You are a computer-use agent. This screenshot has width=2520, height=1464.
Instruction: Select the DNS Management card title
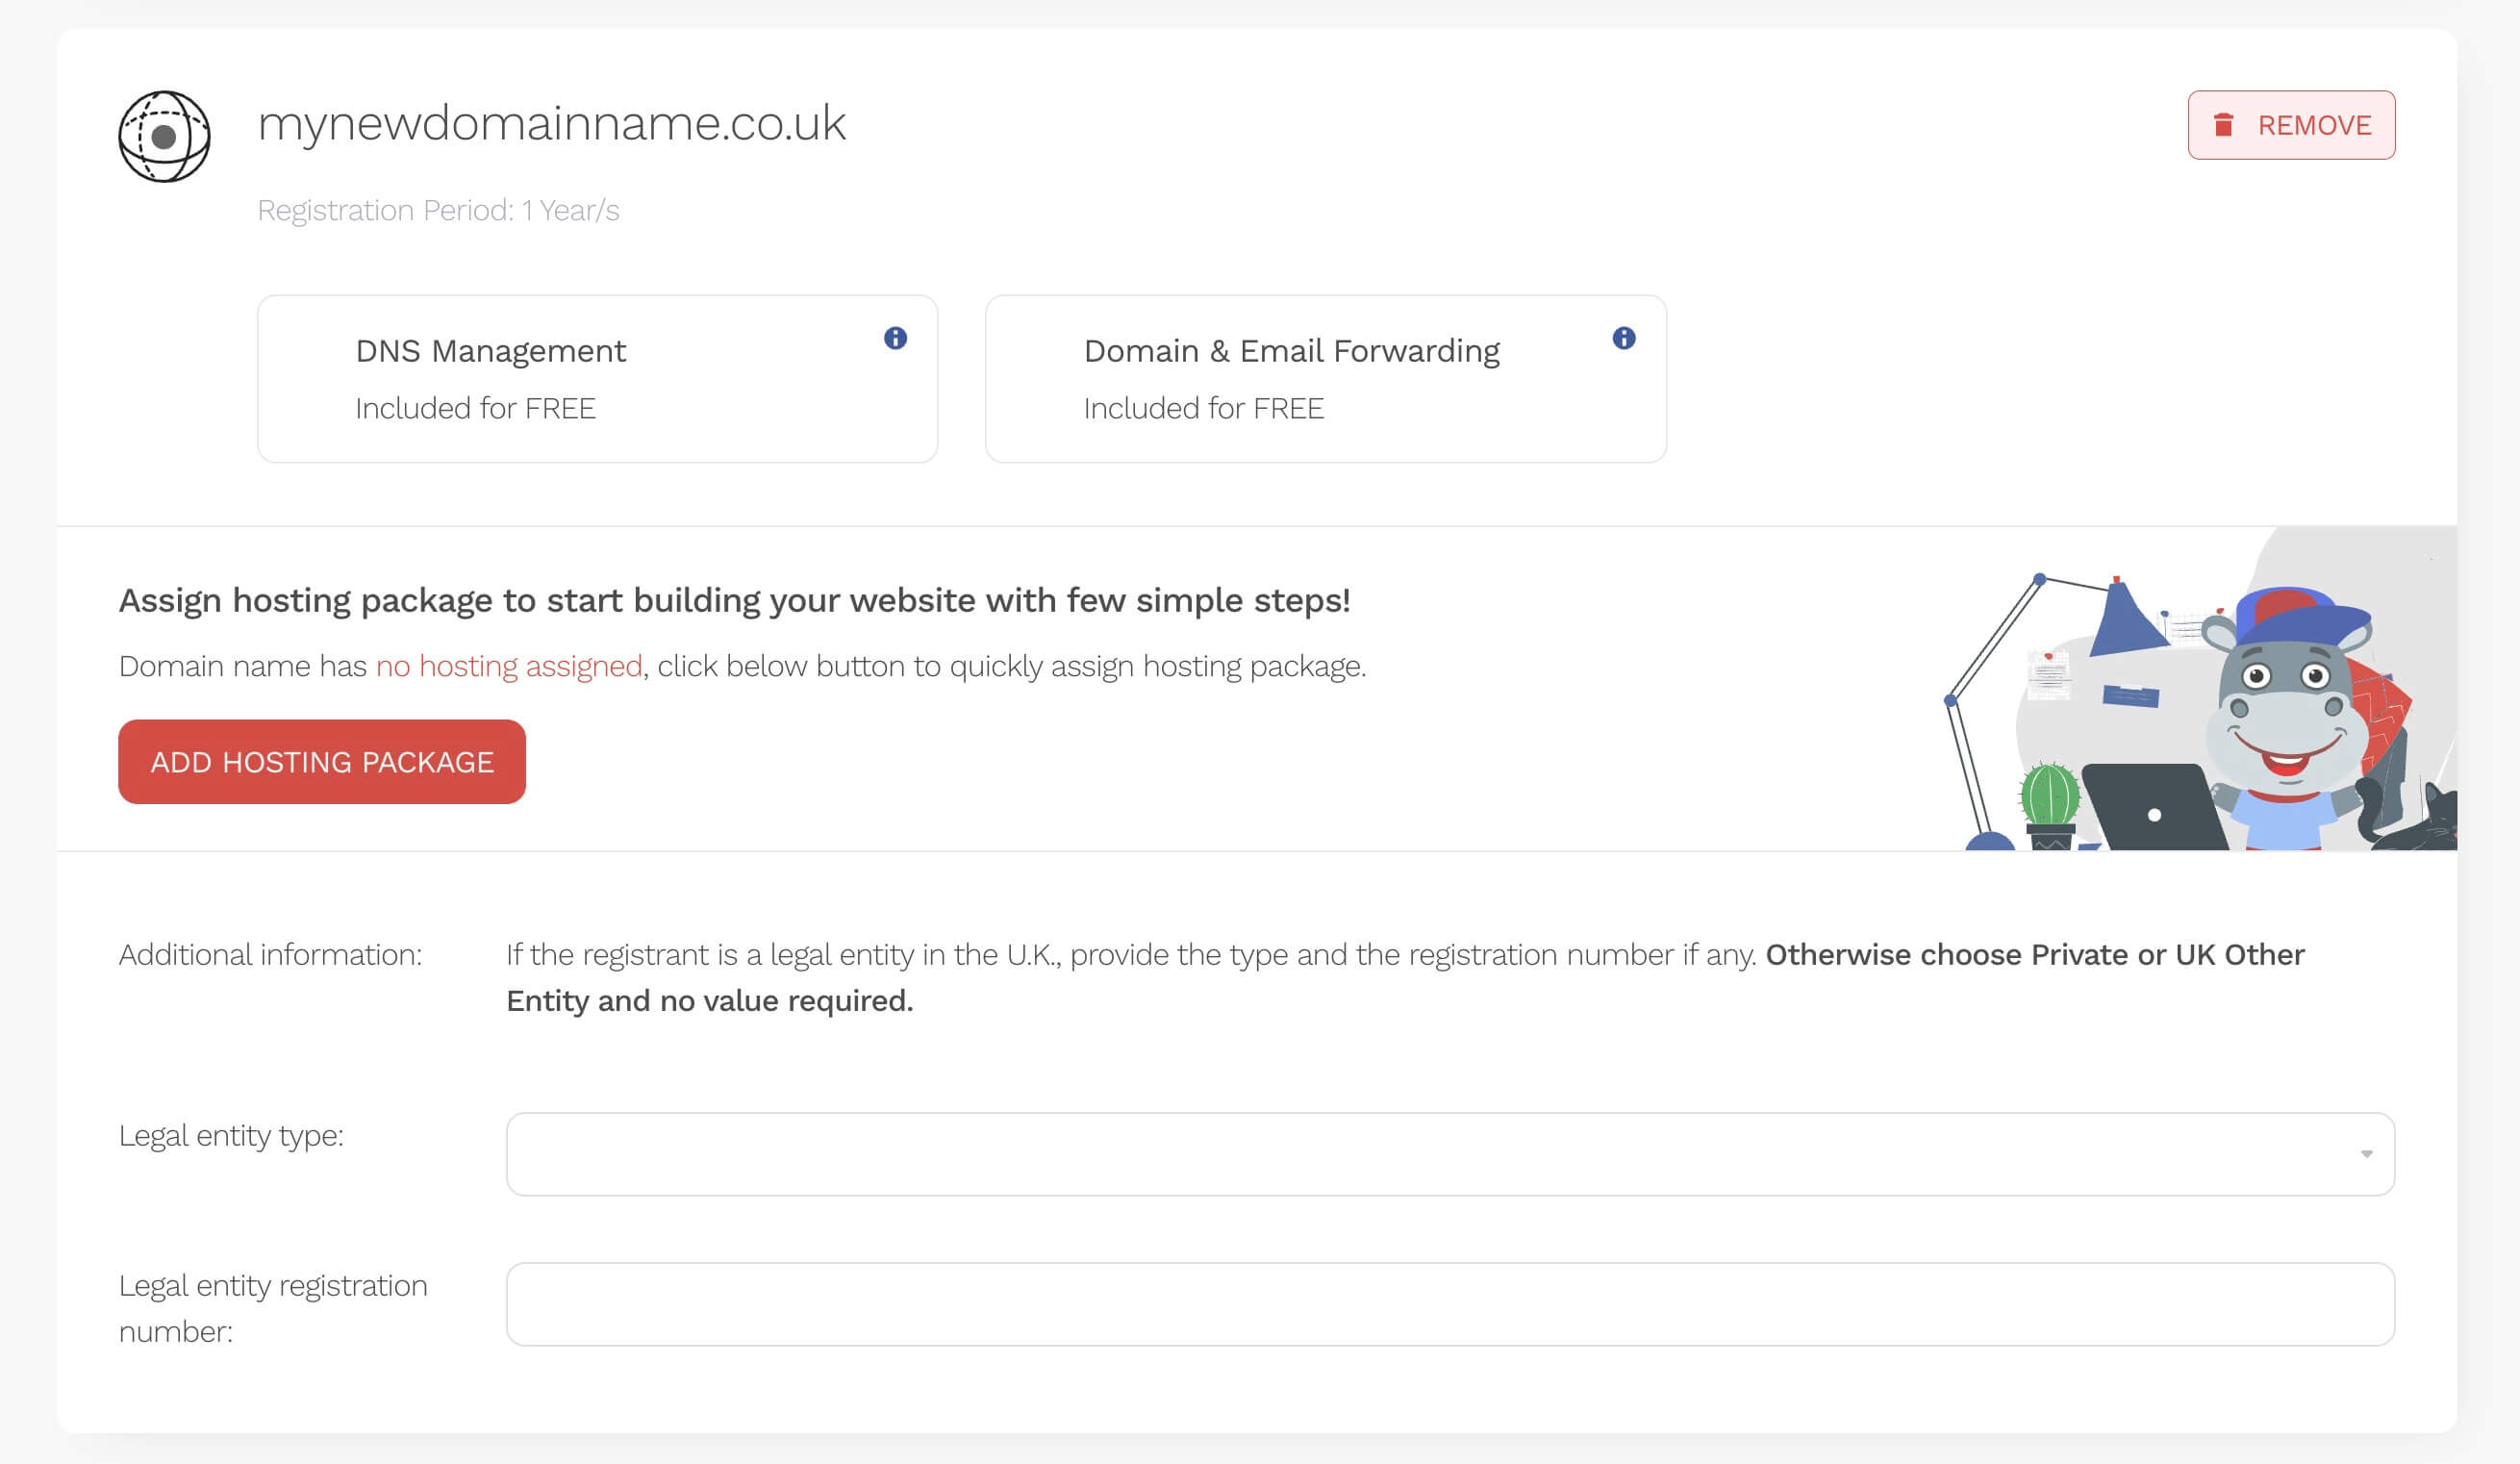click(490, 351)
